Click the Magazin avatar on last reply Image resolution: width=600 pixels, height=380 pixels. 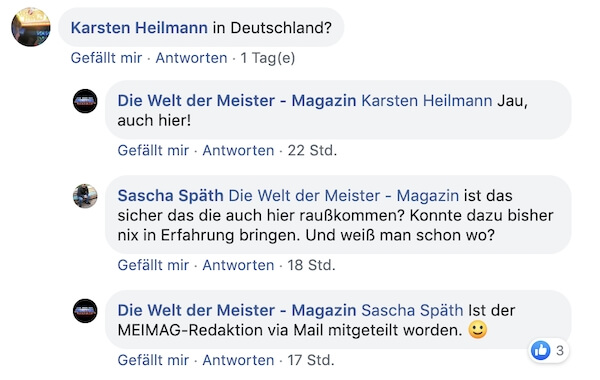click(x=85, y=311)
